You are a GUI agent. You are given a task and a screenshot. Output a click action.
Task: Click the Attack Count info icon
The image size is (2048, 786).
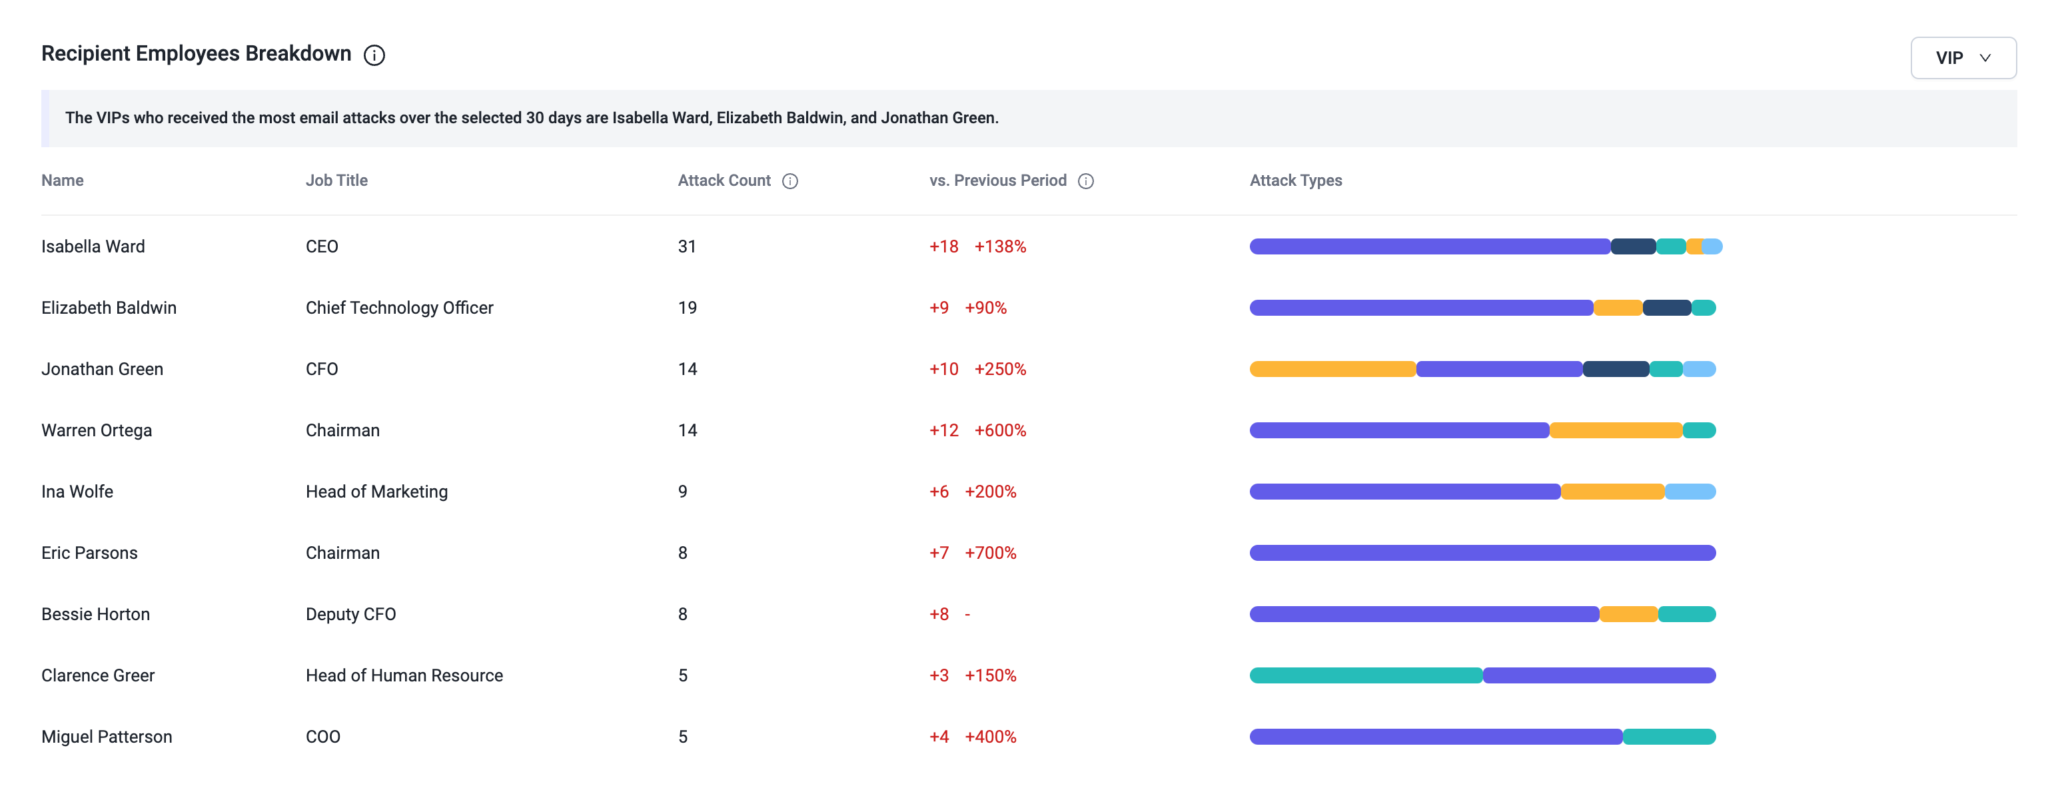click(790, 181)
